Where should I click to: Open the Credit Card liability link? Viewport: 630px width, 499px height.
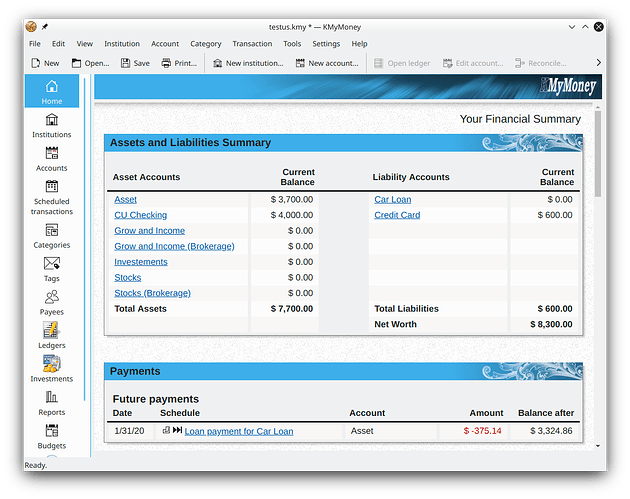(397, 215)
